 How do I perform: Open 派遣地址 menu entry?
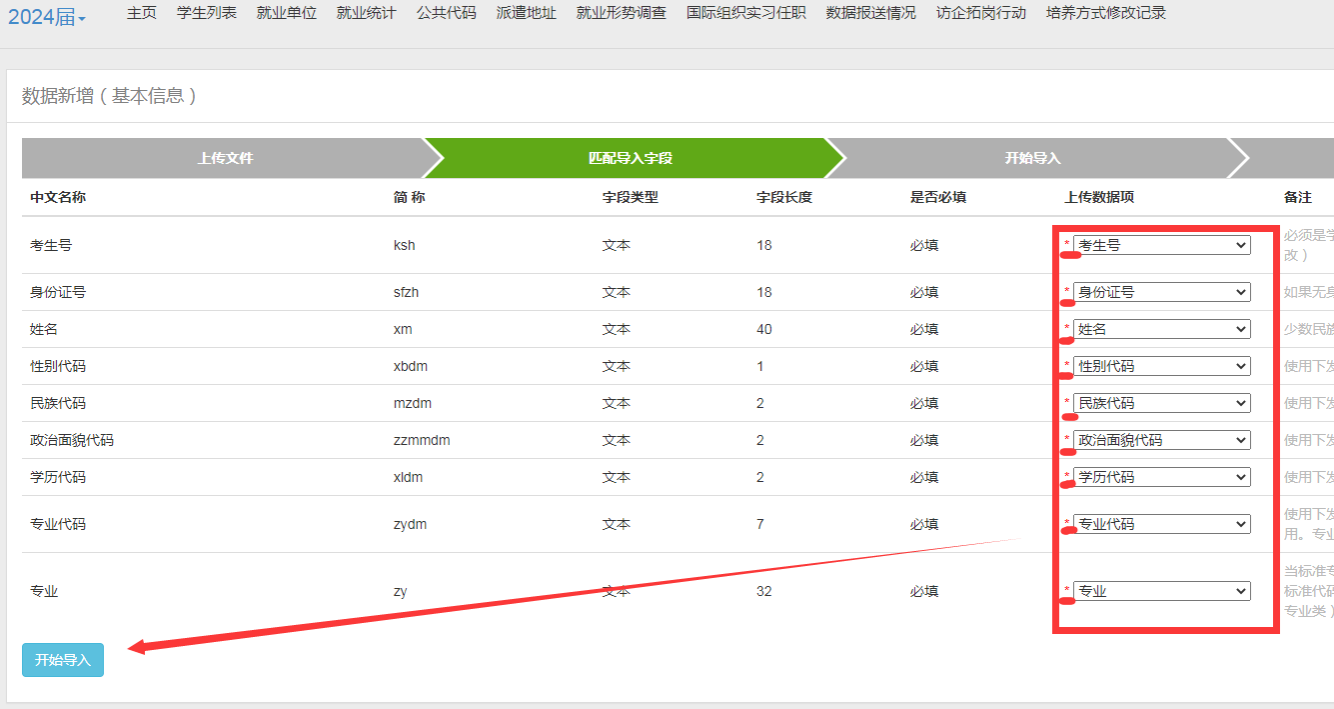(x=526, y=13)
